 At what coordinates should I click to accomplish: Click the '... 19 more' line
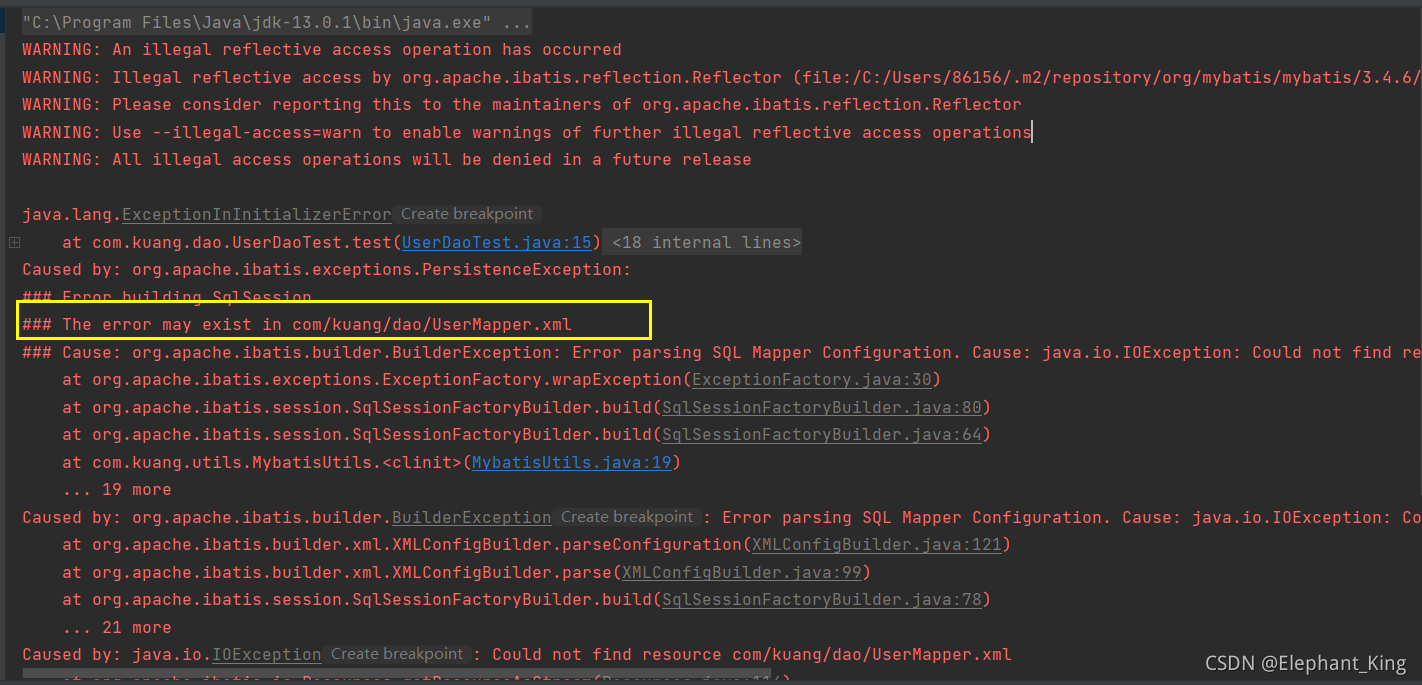point(117,490)
